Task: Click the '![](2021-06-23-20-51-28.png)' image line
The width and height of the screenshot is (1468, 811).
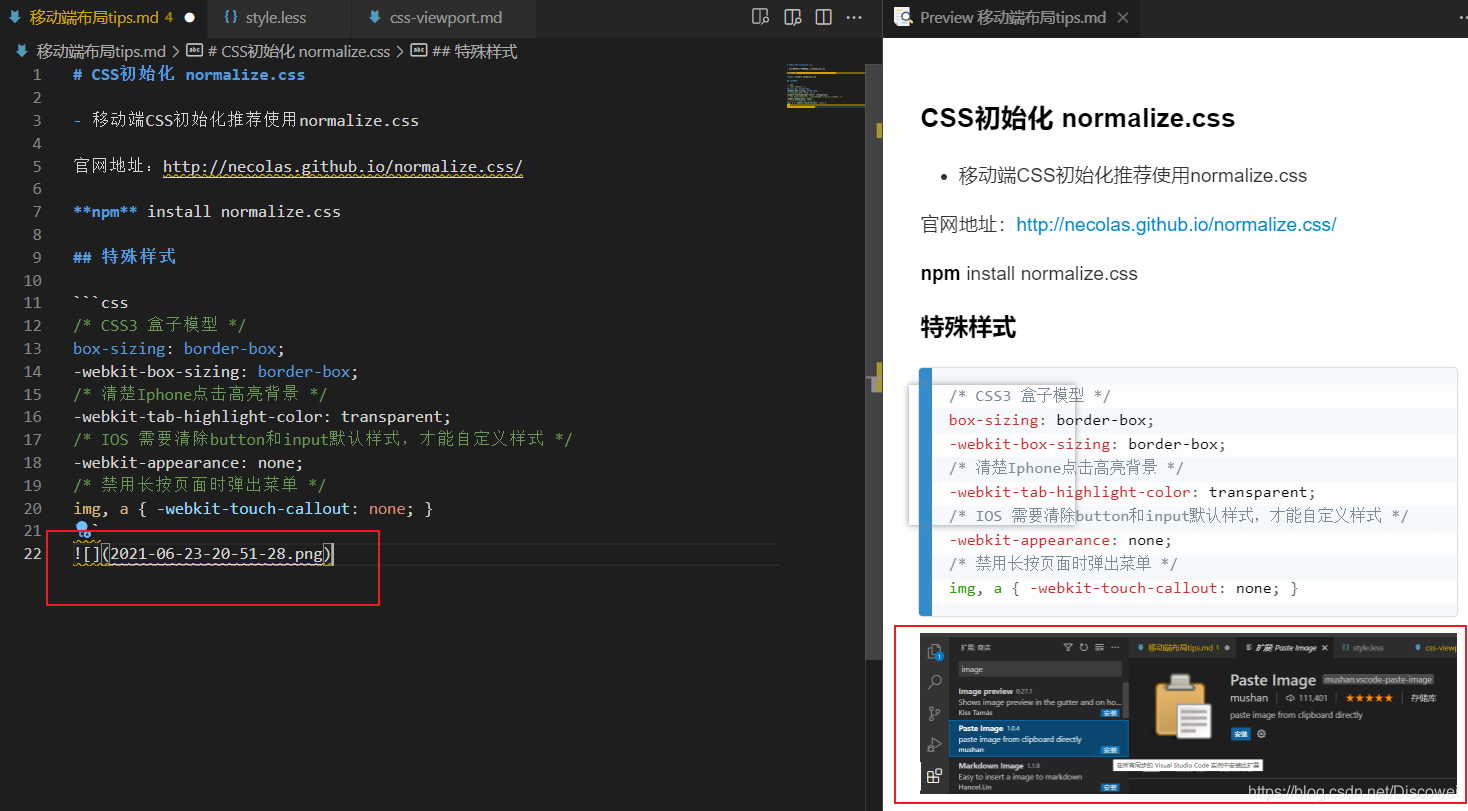Action: (203, 555)
